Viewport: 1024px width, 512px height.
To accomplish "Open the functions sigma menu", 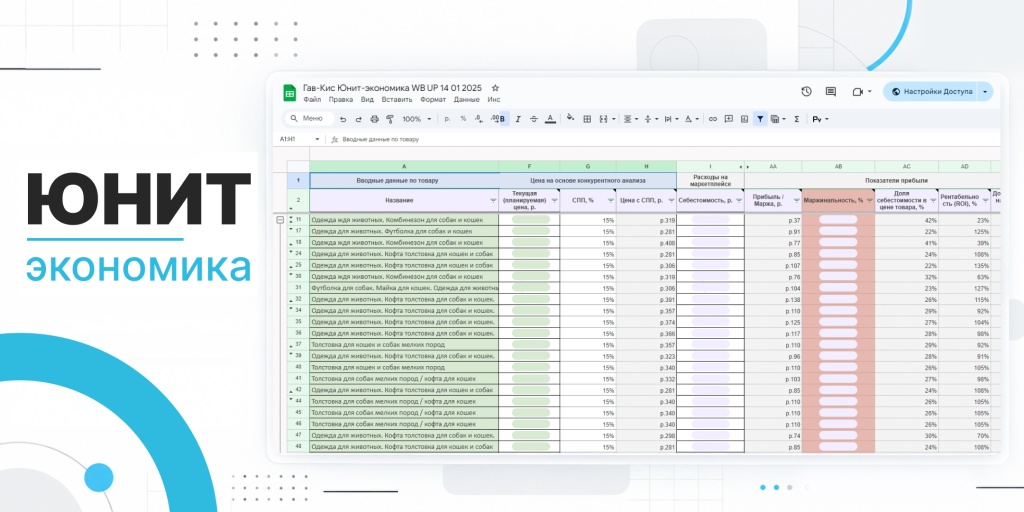I will click(796, 119).
